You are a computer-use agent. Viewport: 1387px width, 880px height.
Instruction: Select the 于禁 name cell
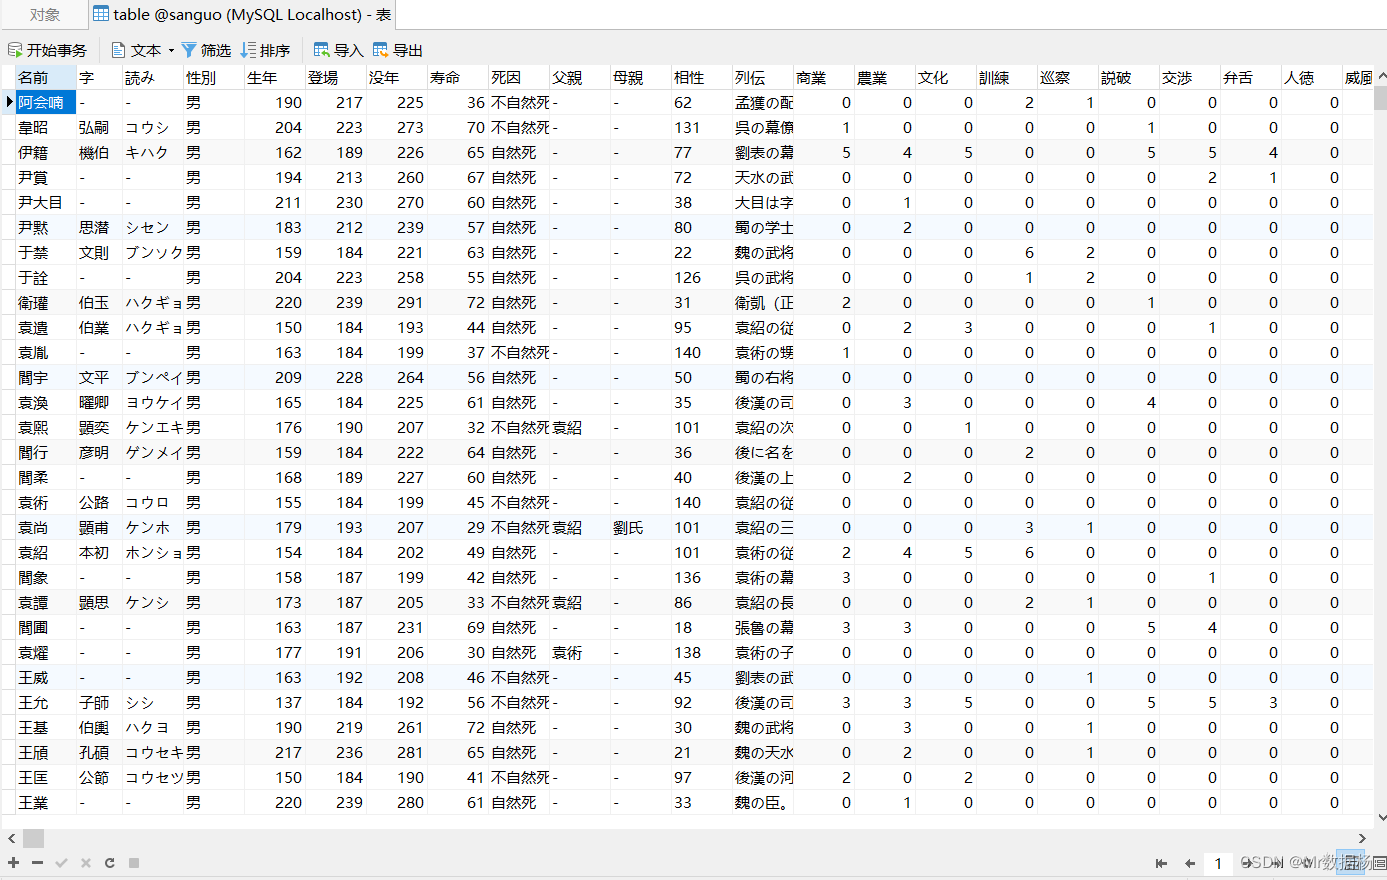point(46,252)
